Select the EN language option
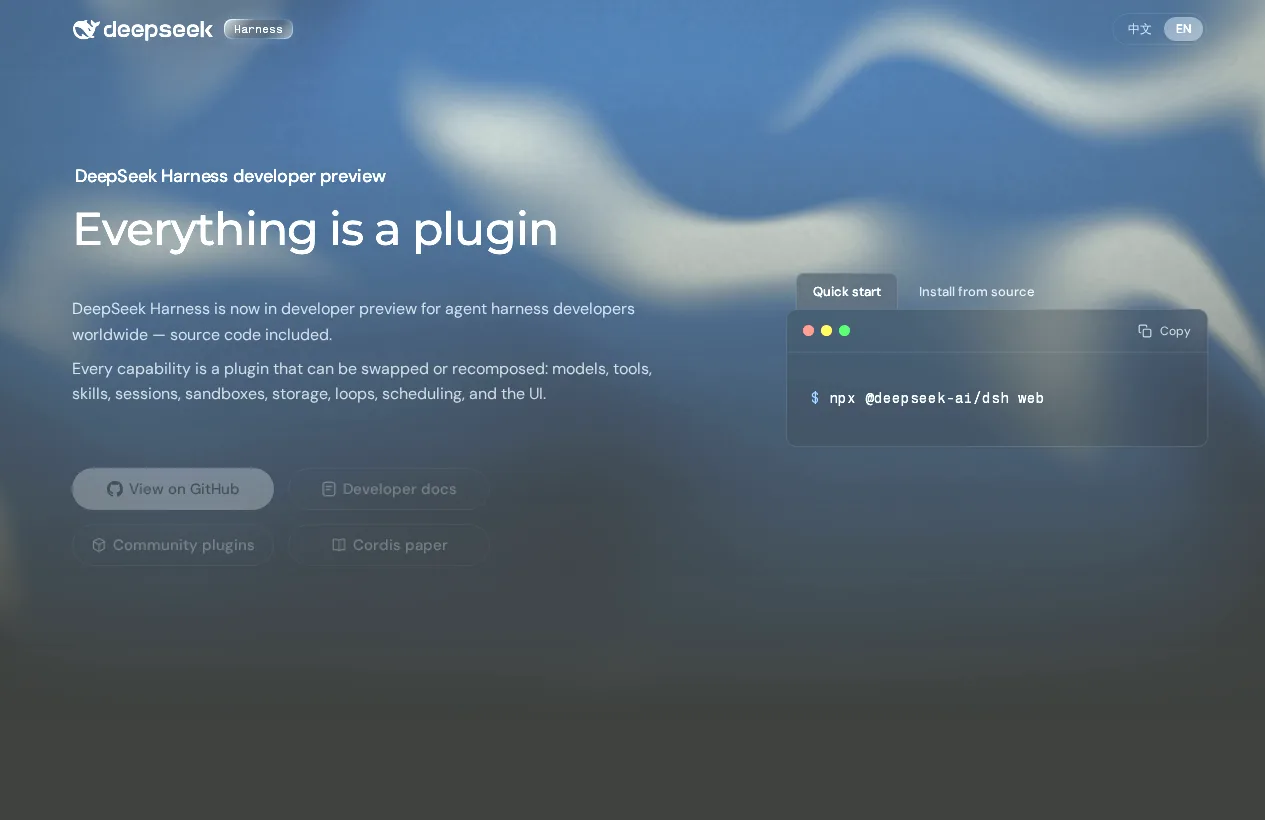The width and height of the screenshot is (1265, 820). pyautogui.click(x=1183, y=29)
